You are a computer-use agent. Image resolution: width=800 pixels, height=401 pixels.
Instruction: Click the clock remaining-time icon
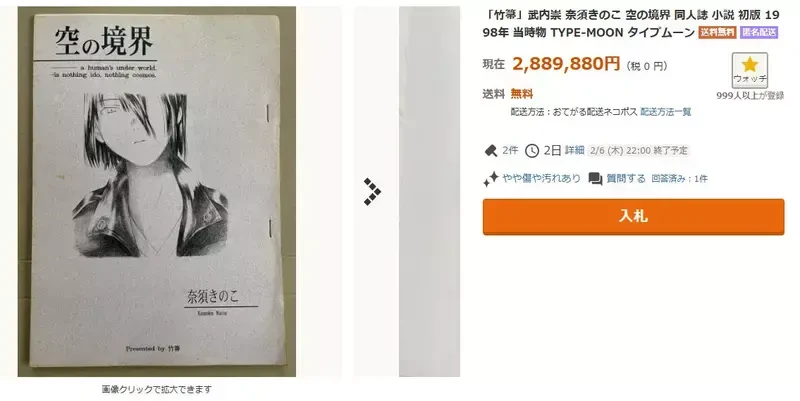532,151
